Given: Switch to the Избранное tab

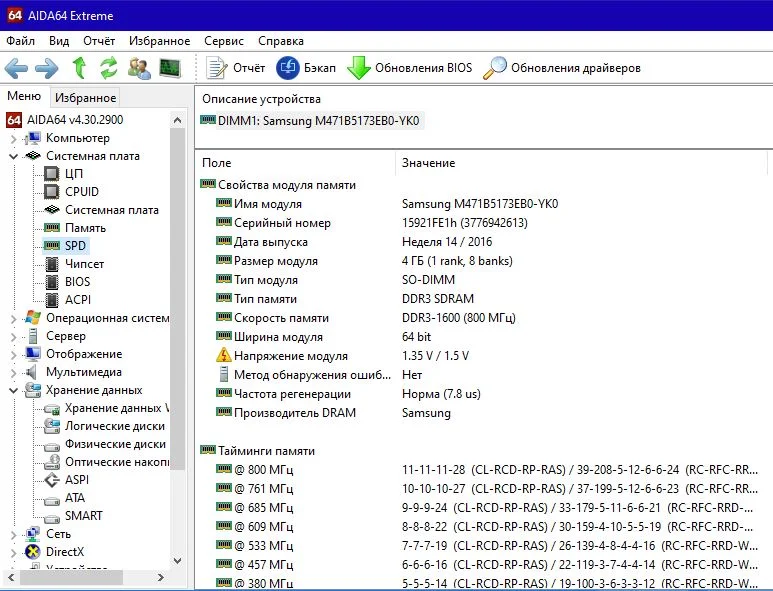Looking at the screenshot, I should (x=85, y=97).
